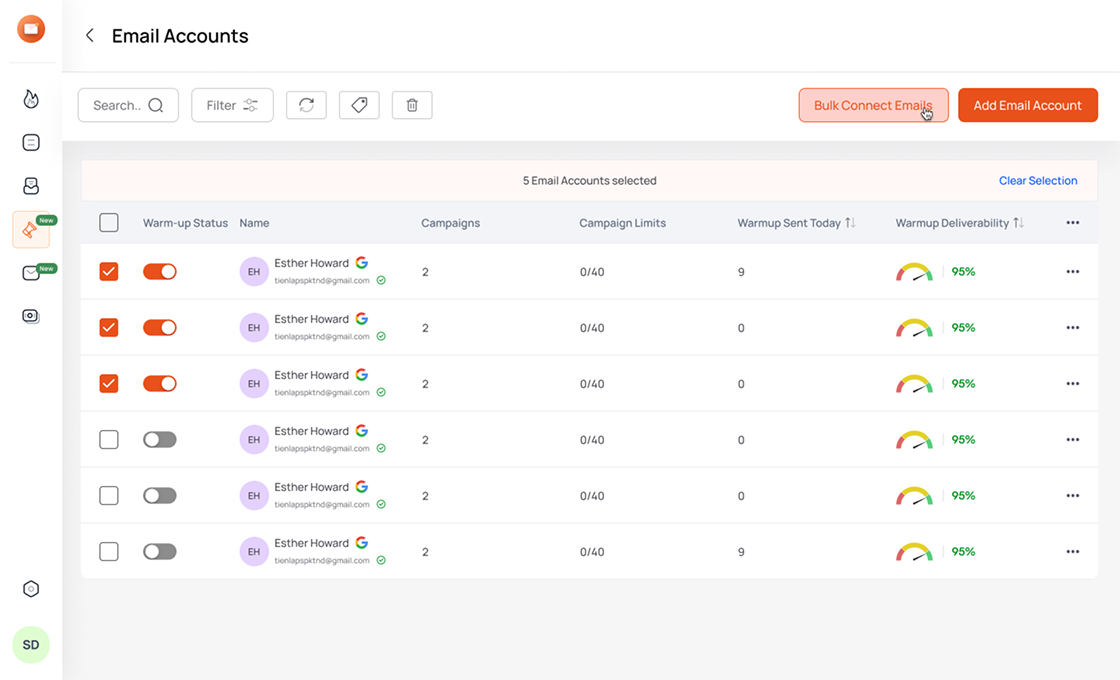Open the table header three-dot options menu
Viewport: 1120px width, 680px height.
click(1072, 223)
